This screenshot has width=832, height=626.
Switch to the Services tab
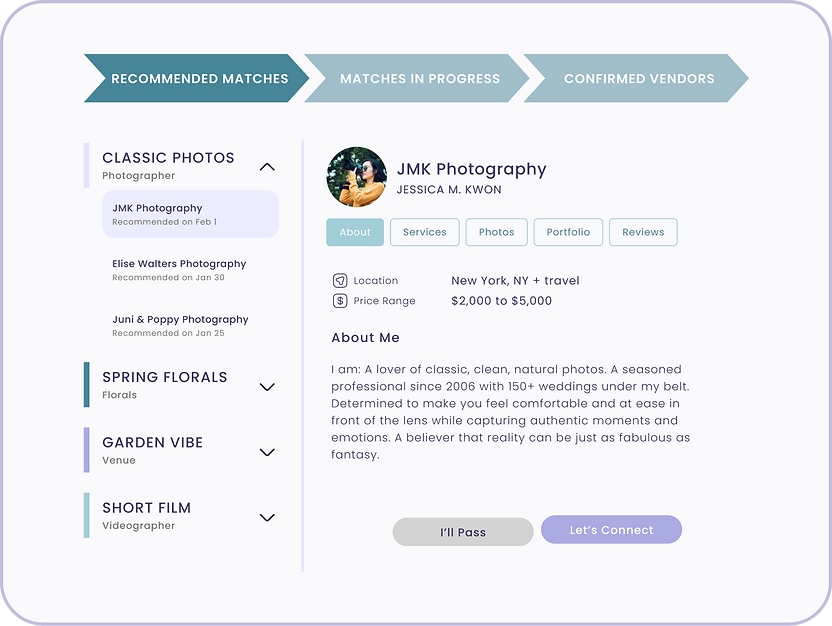click(x=424, y=232)
